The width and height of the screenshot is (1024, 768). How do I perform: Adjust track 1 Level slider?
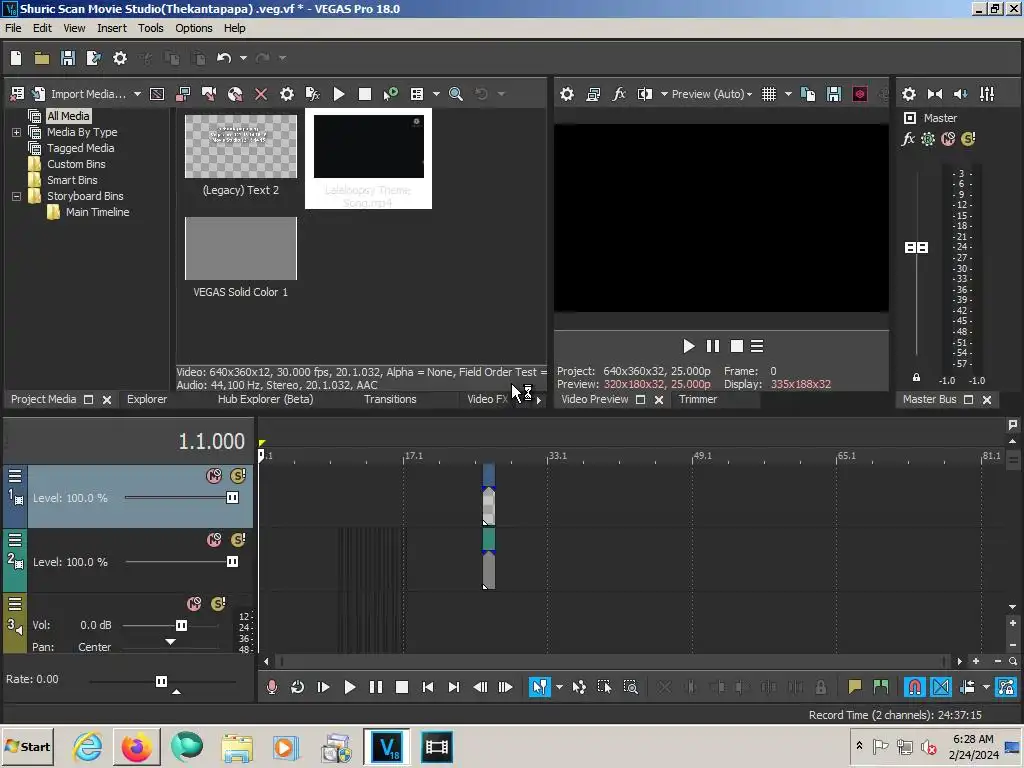pos(232,498)
